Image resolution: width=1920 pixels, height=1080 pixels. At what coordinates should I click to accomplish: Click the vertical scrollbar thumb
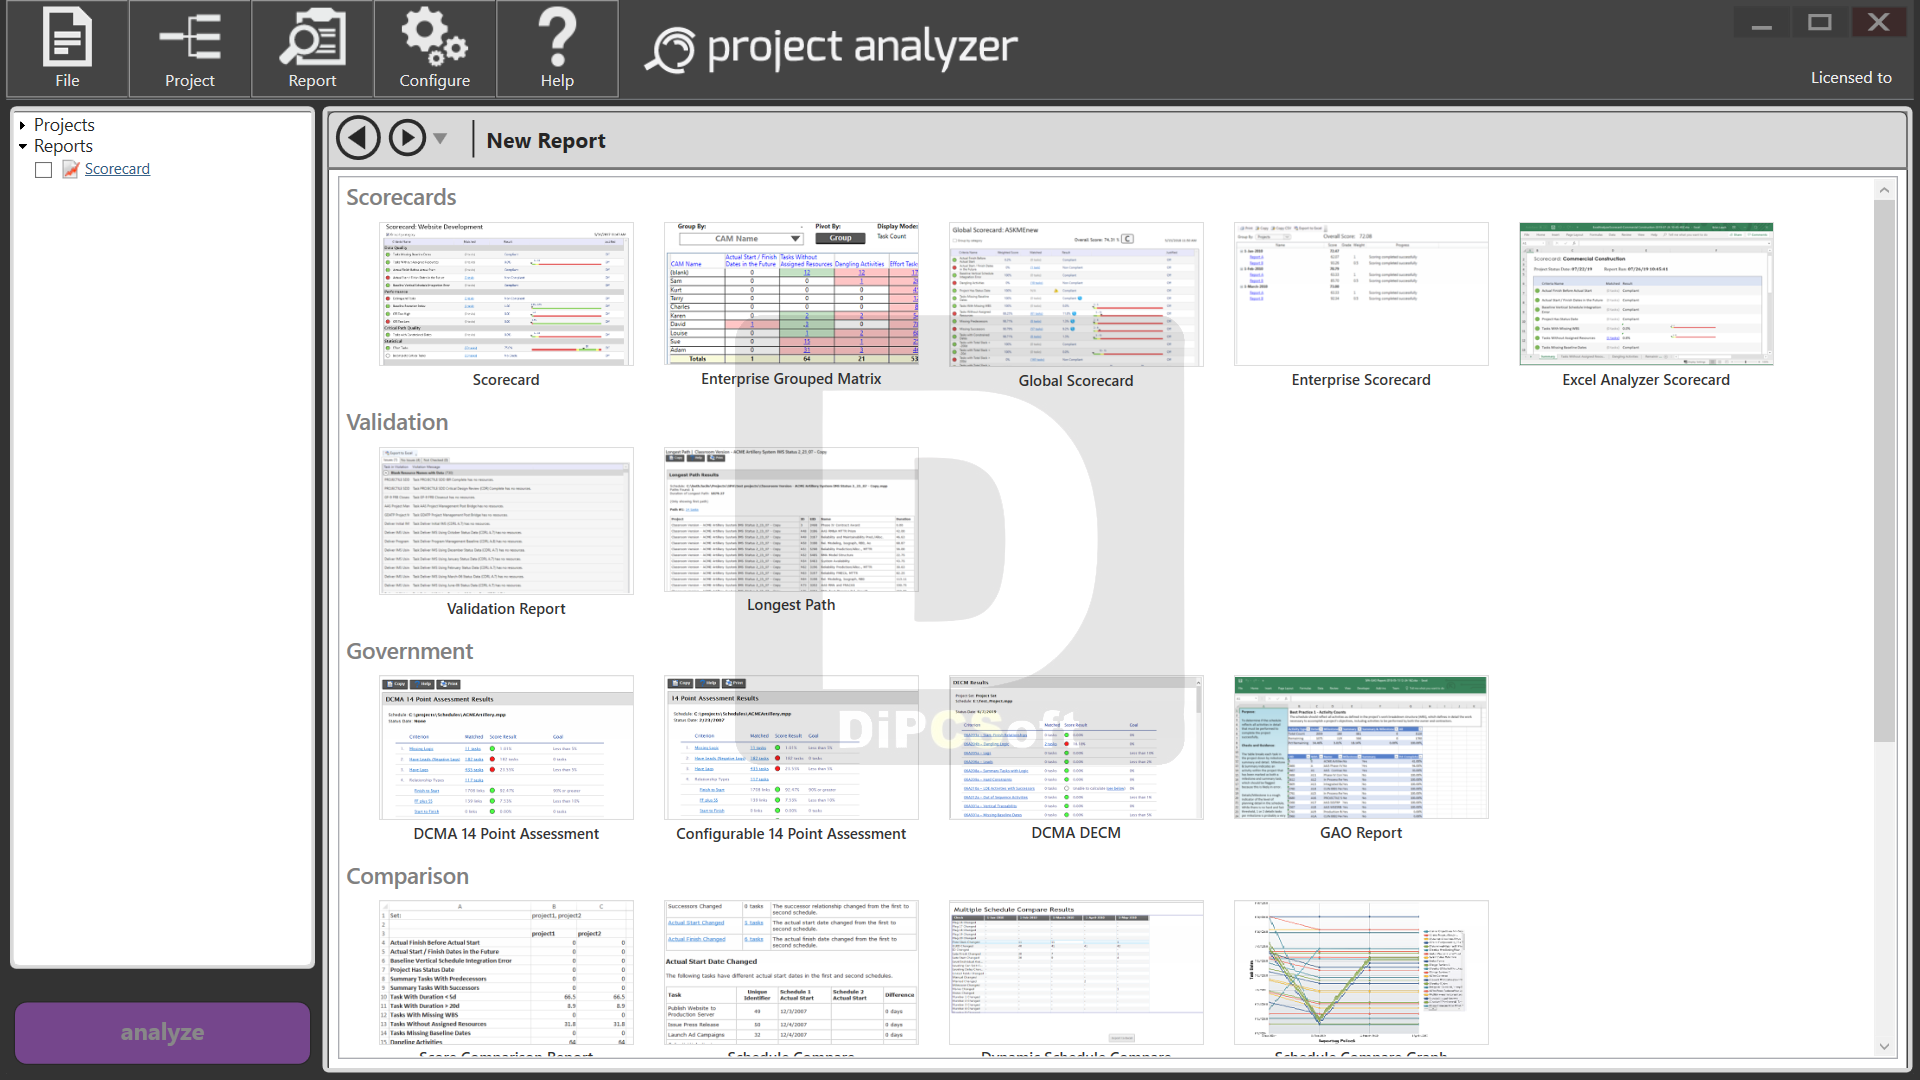coord(1884,470)
